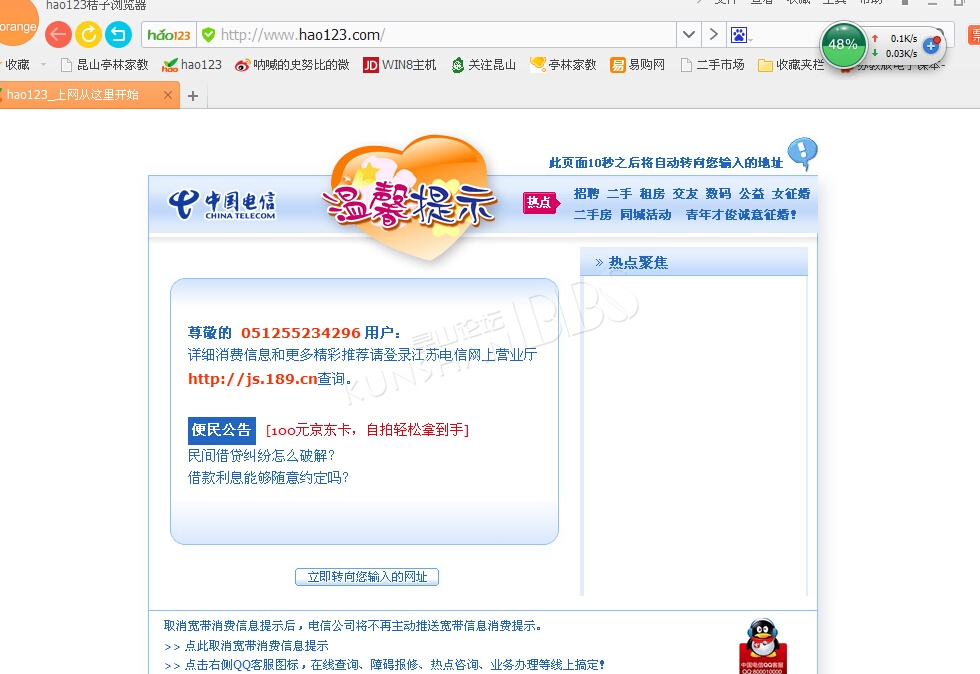Click the blue undo/restore page button

[x=118, y=35]
